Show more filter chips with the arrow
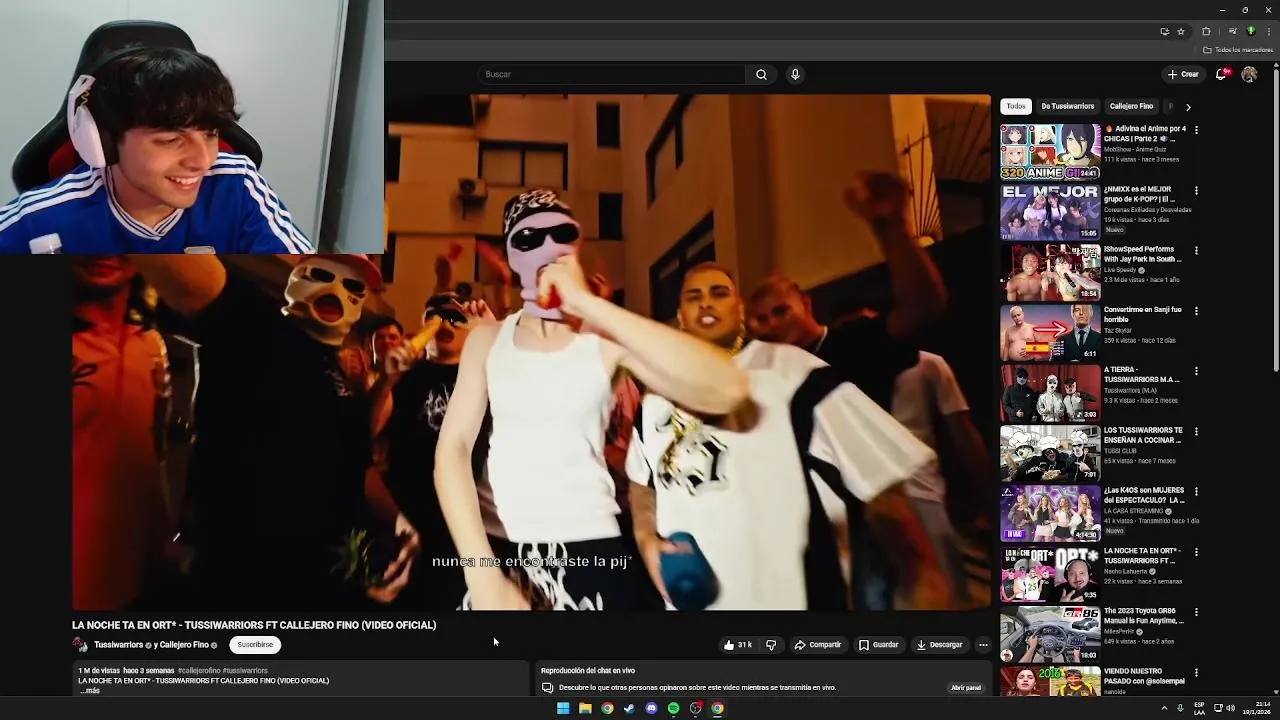1280x720 pixels. click(1188, 106)
